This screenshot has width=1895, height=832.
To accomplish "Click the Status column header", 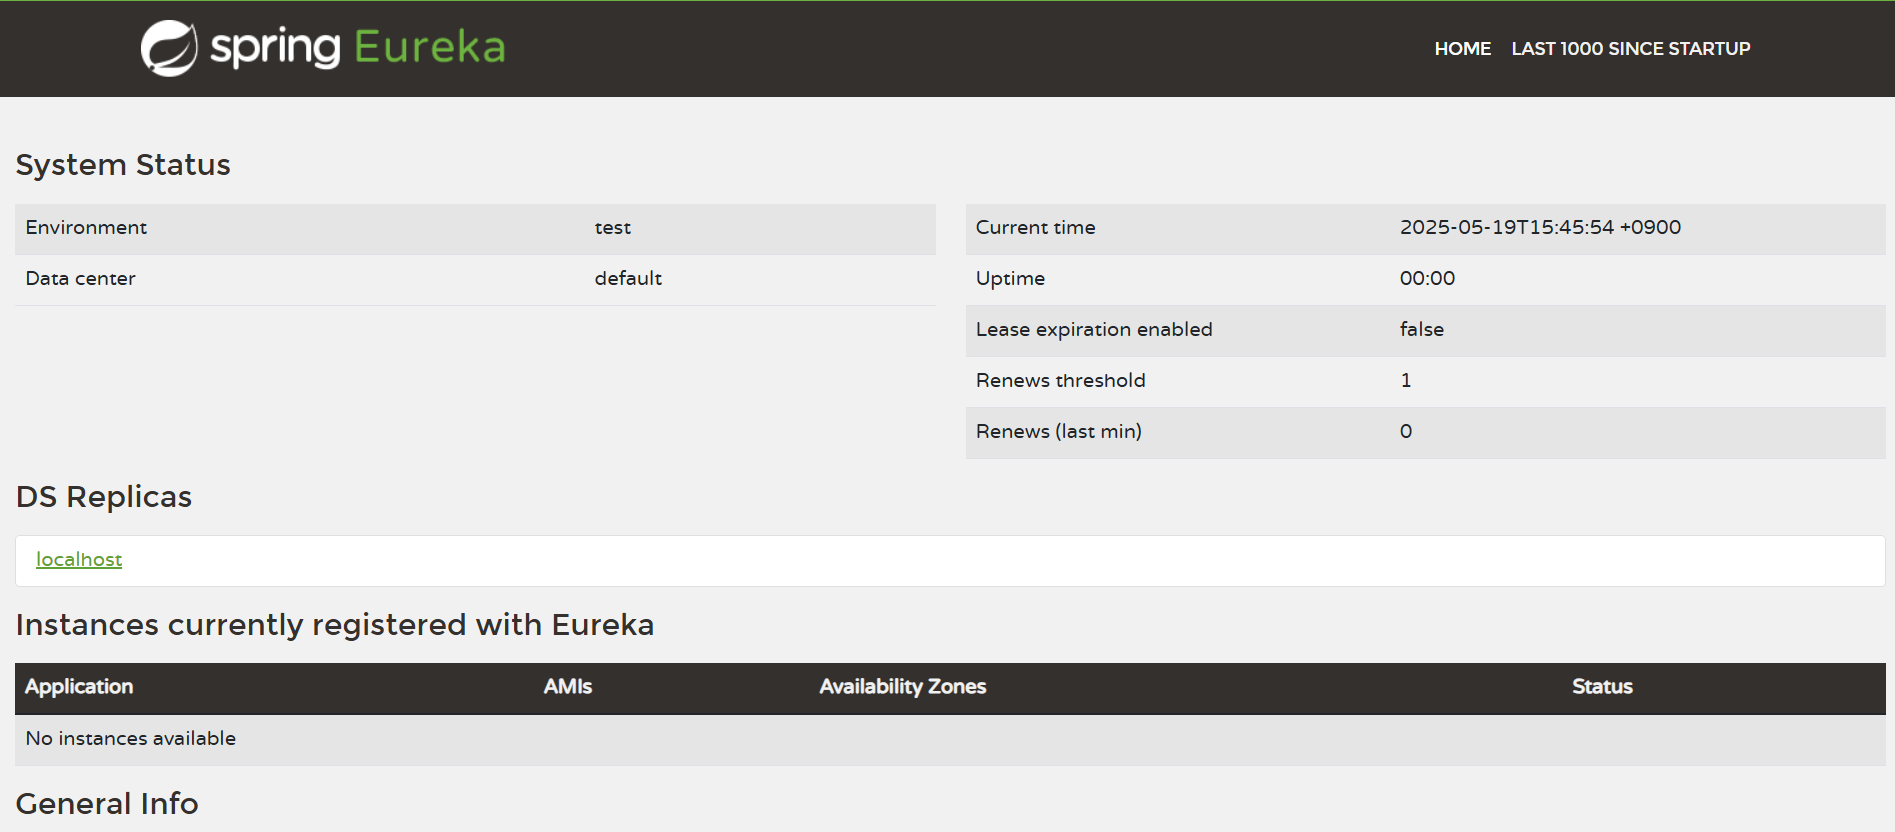I will pyautogui.click(x=1602, y=686).
